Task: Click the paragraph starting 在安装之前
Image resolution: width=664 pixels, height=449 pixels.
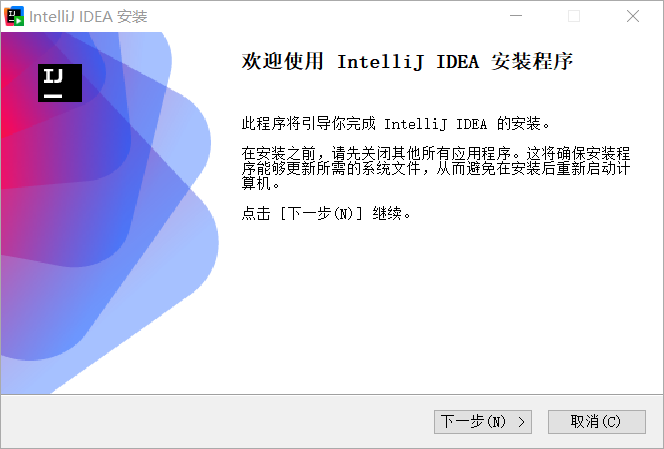Action: [x=436, y=168]
